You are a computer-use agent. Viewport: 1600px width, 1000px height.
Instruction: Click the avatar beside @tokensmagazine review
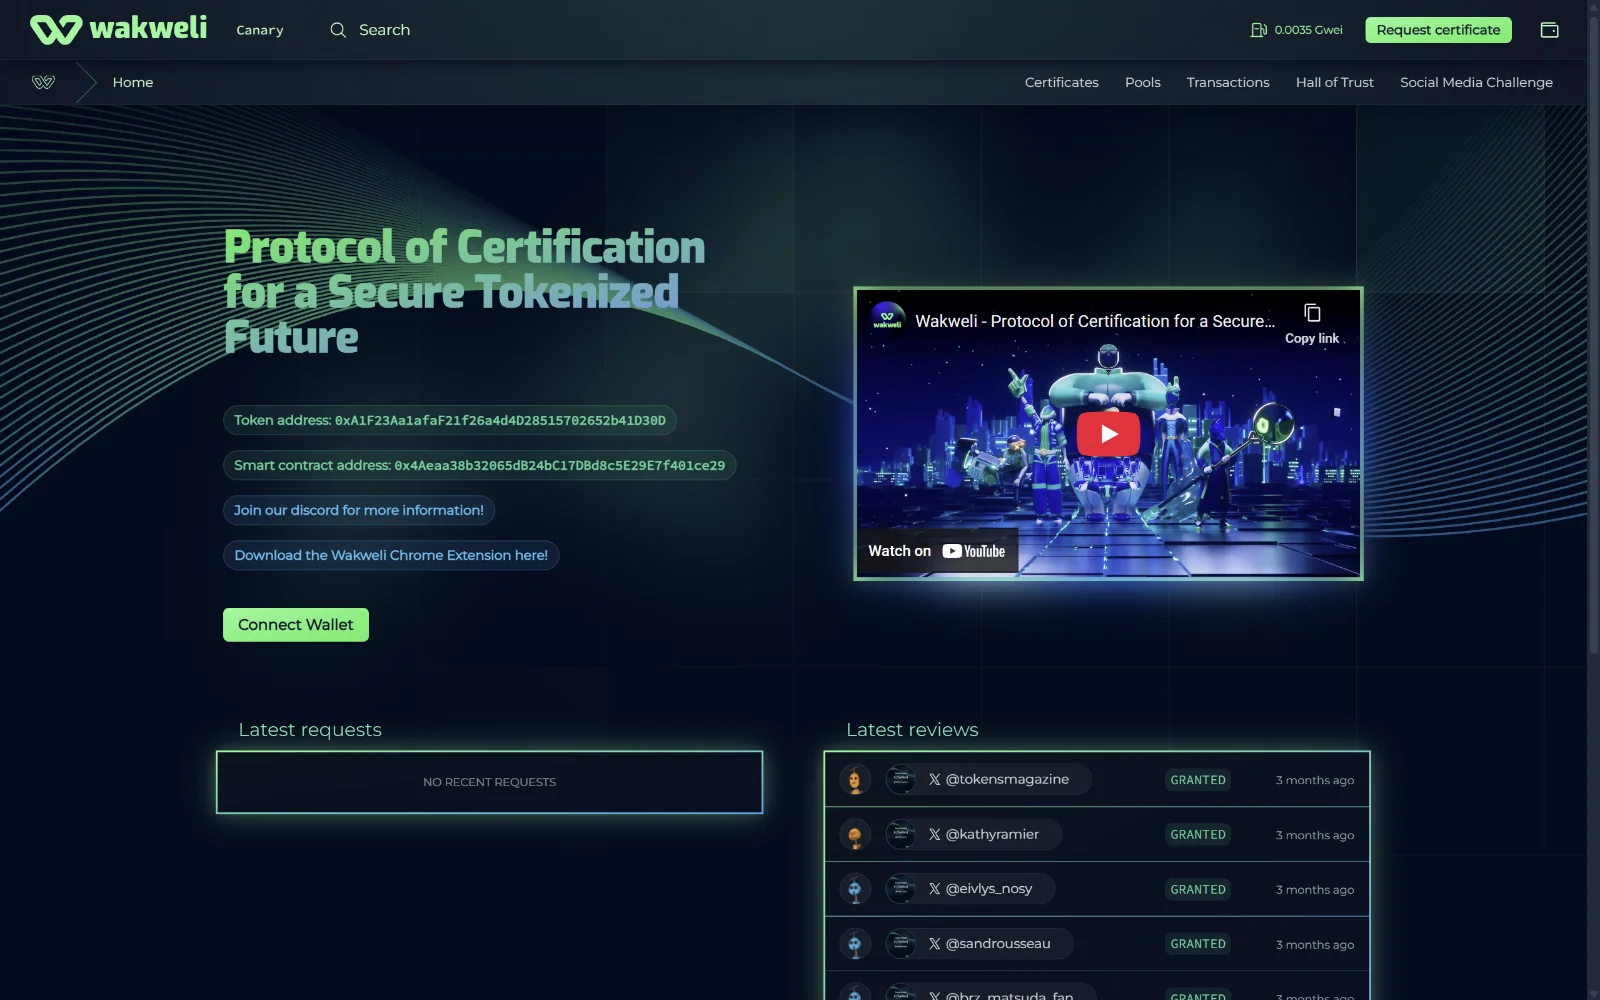[x=855, y=780]
